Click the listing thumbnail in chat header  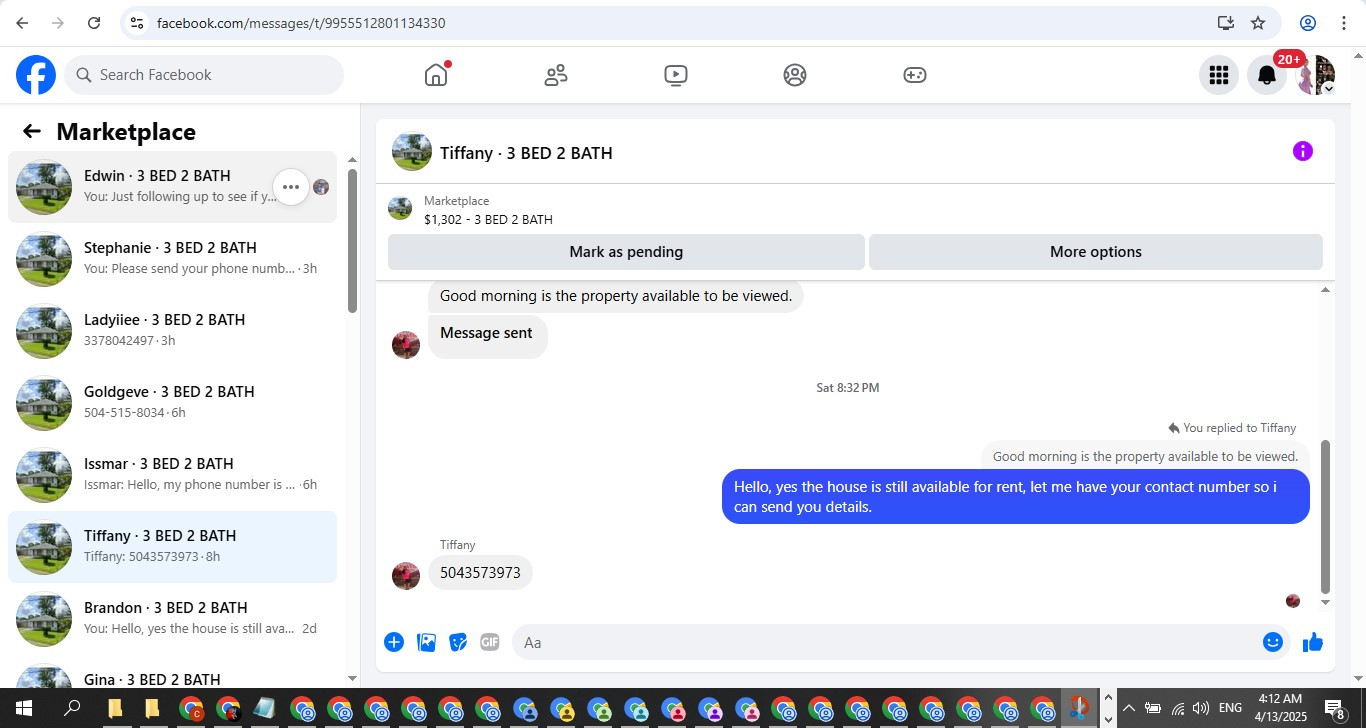pyautogui.click(x=412, y=152)
